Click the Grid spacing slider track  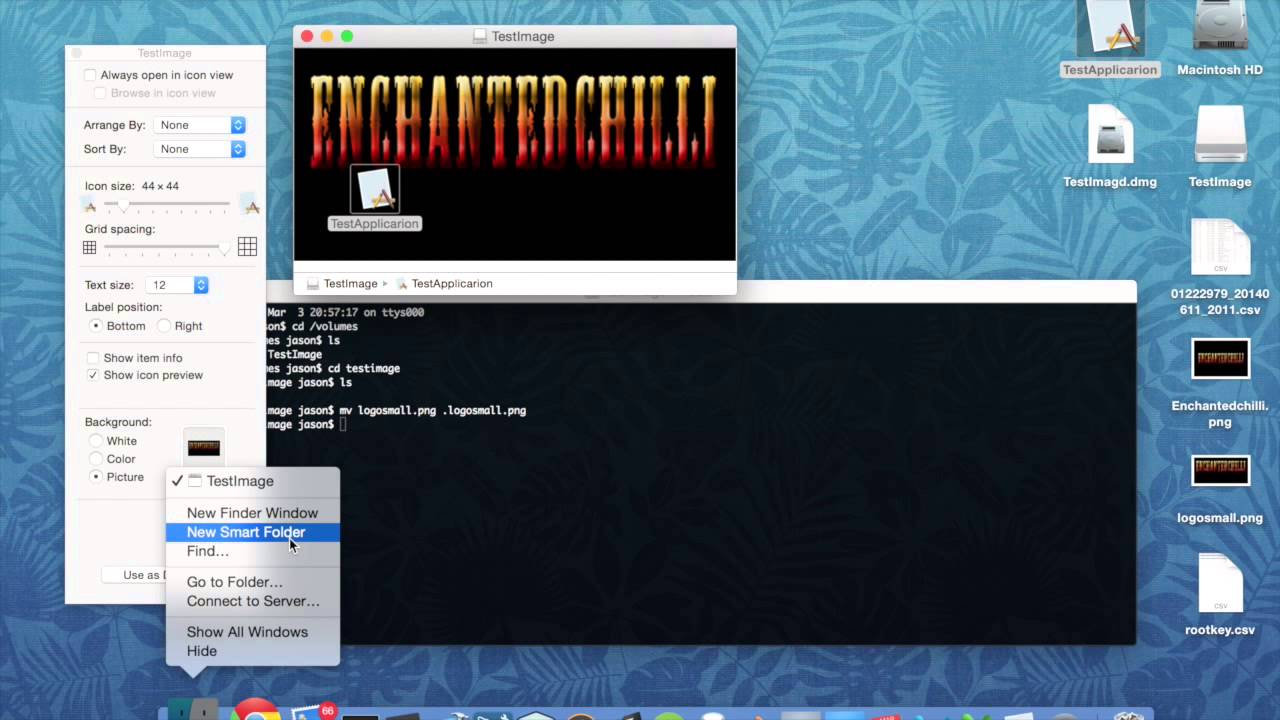[167, 247]
